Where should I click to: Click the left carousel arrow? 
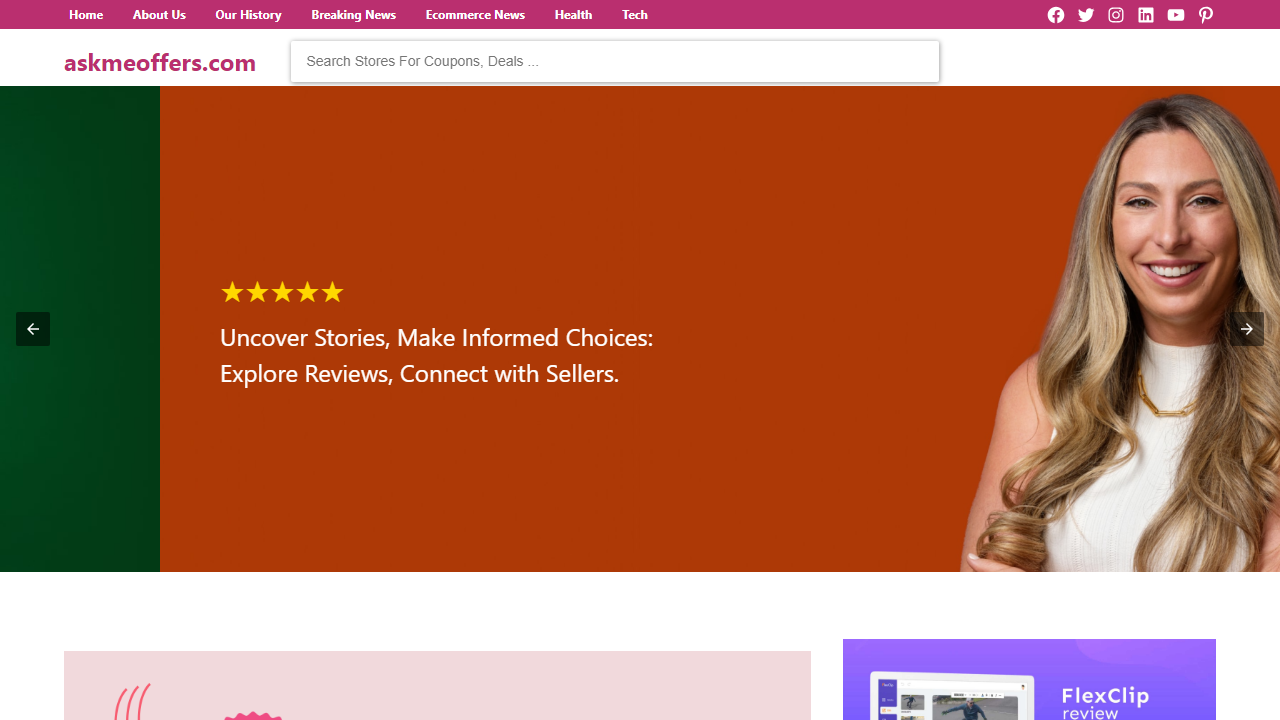coord(32,328)
